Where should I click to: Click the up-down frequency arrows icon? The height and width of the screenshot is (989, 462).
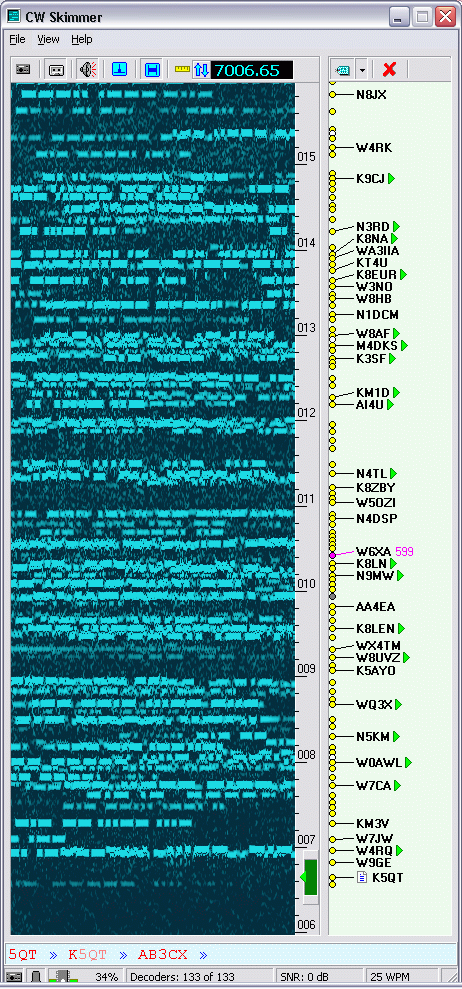click(x=201, y=69)
